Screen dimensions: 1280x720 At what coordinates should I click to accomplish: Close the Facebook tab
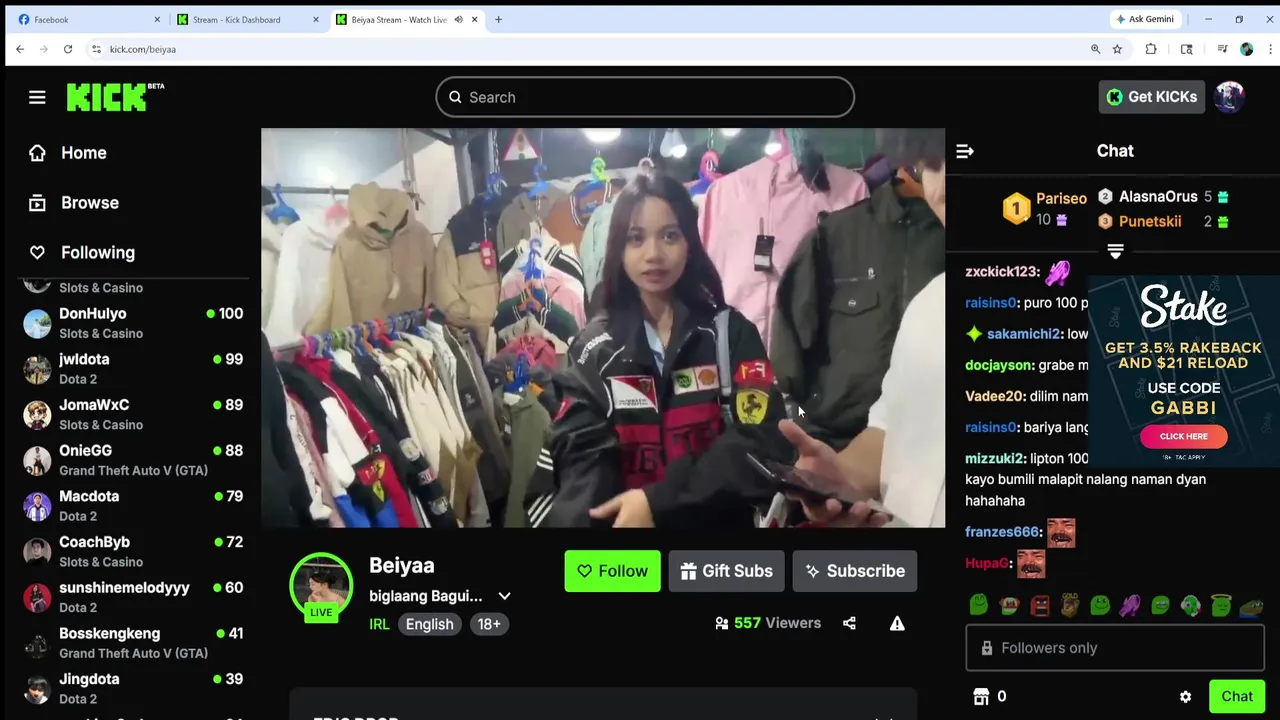157,19
